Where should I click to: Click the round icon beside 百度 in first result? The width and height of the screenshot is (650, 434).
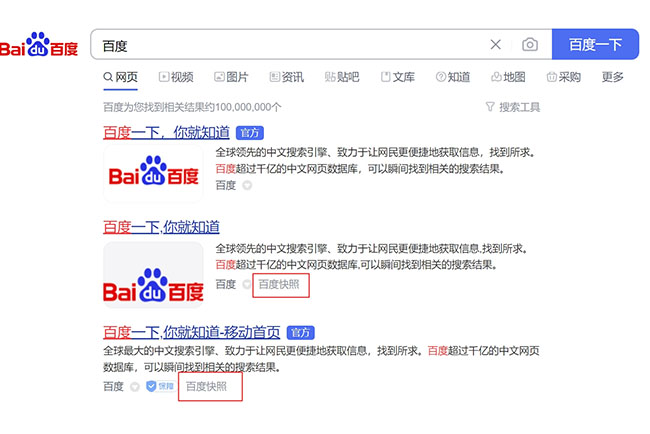(247, 185)
